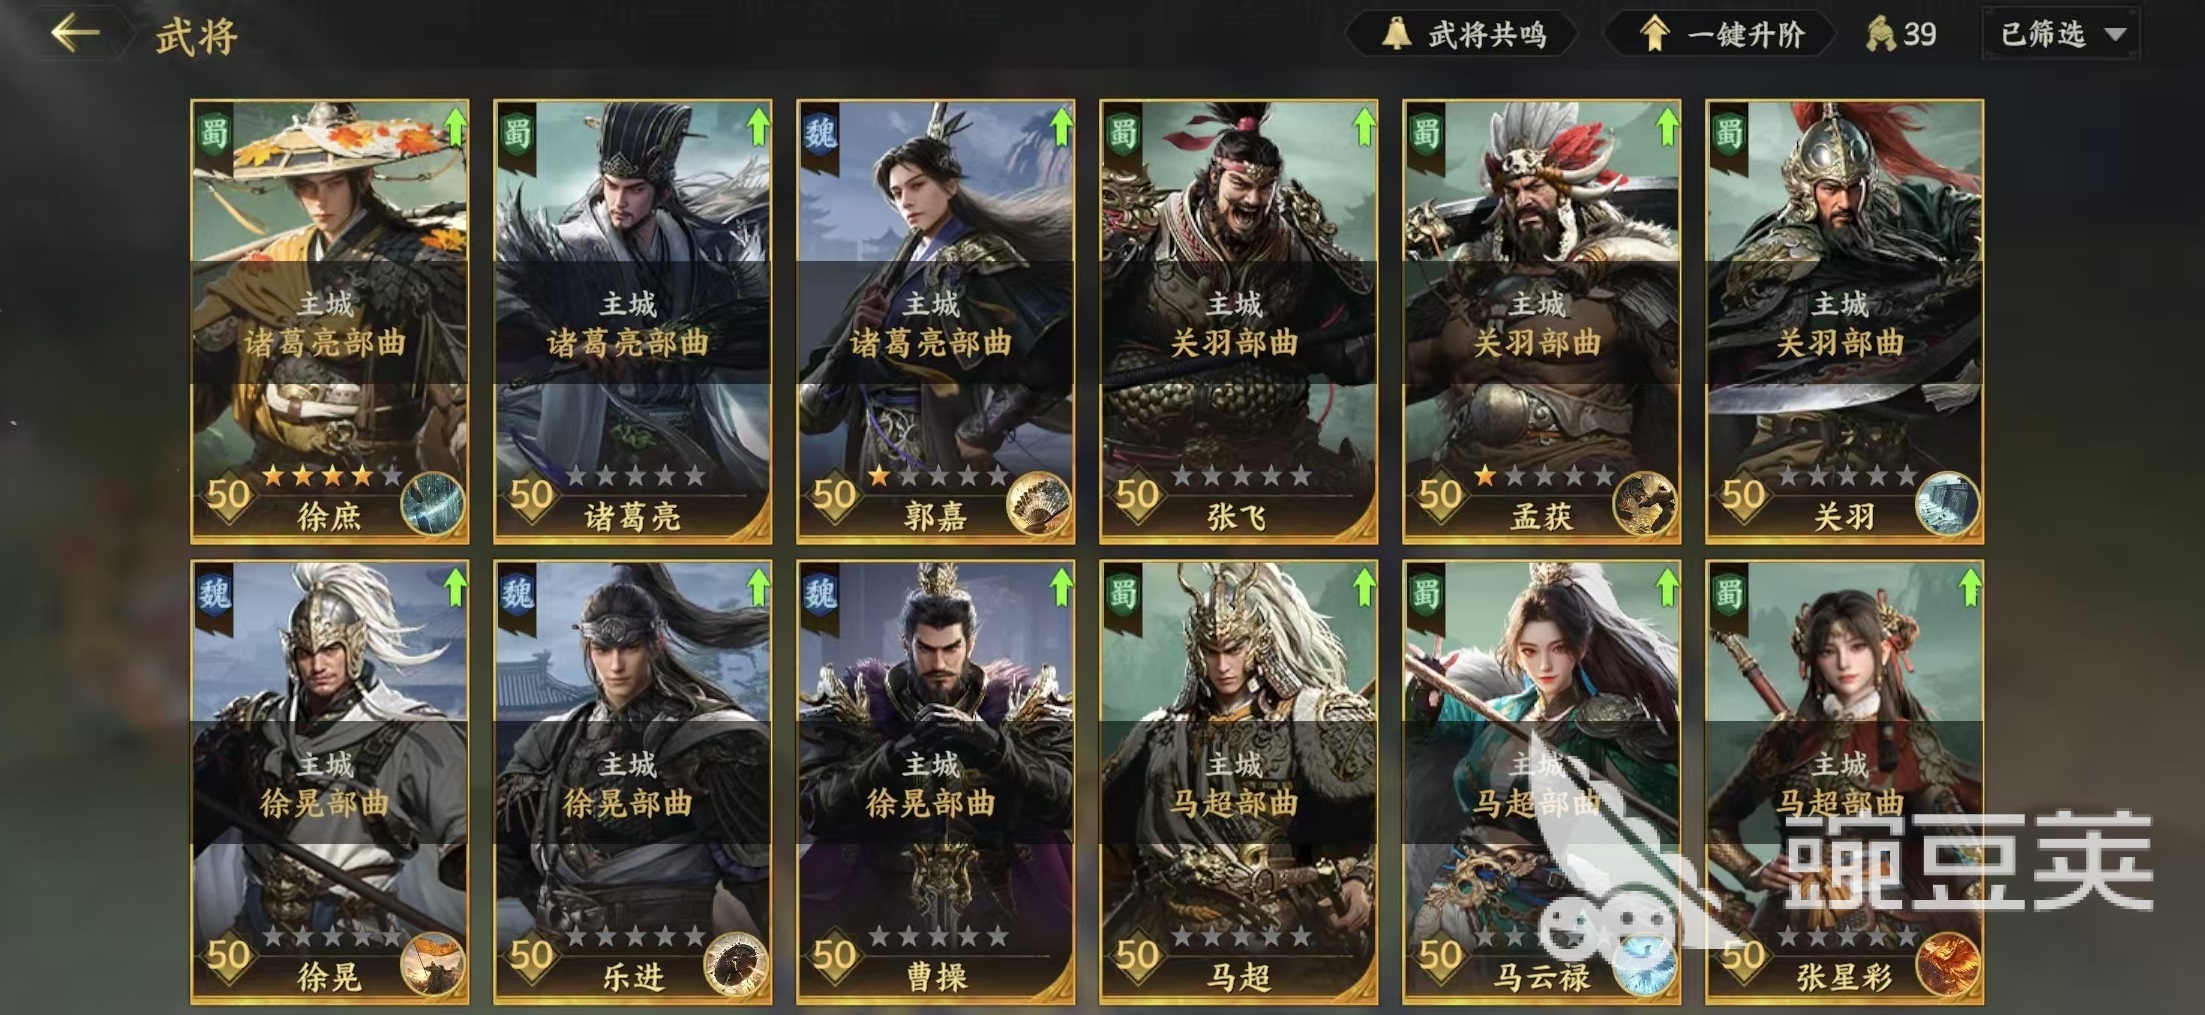Viewport: 2205px width, 1015px height.
Task: Open 徐庶's round skill icon
Action: click(x=433, y=503)
